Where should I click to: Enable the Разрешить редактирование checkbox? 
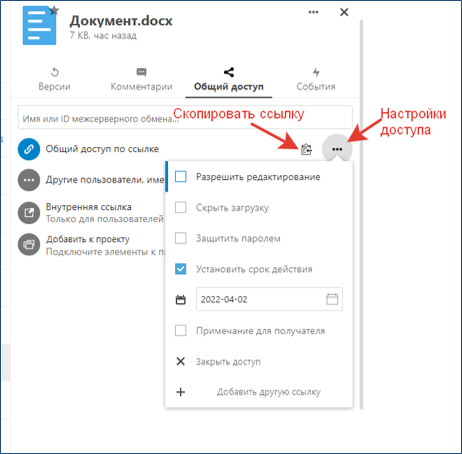tap(181, 177)
